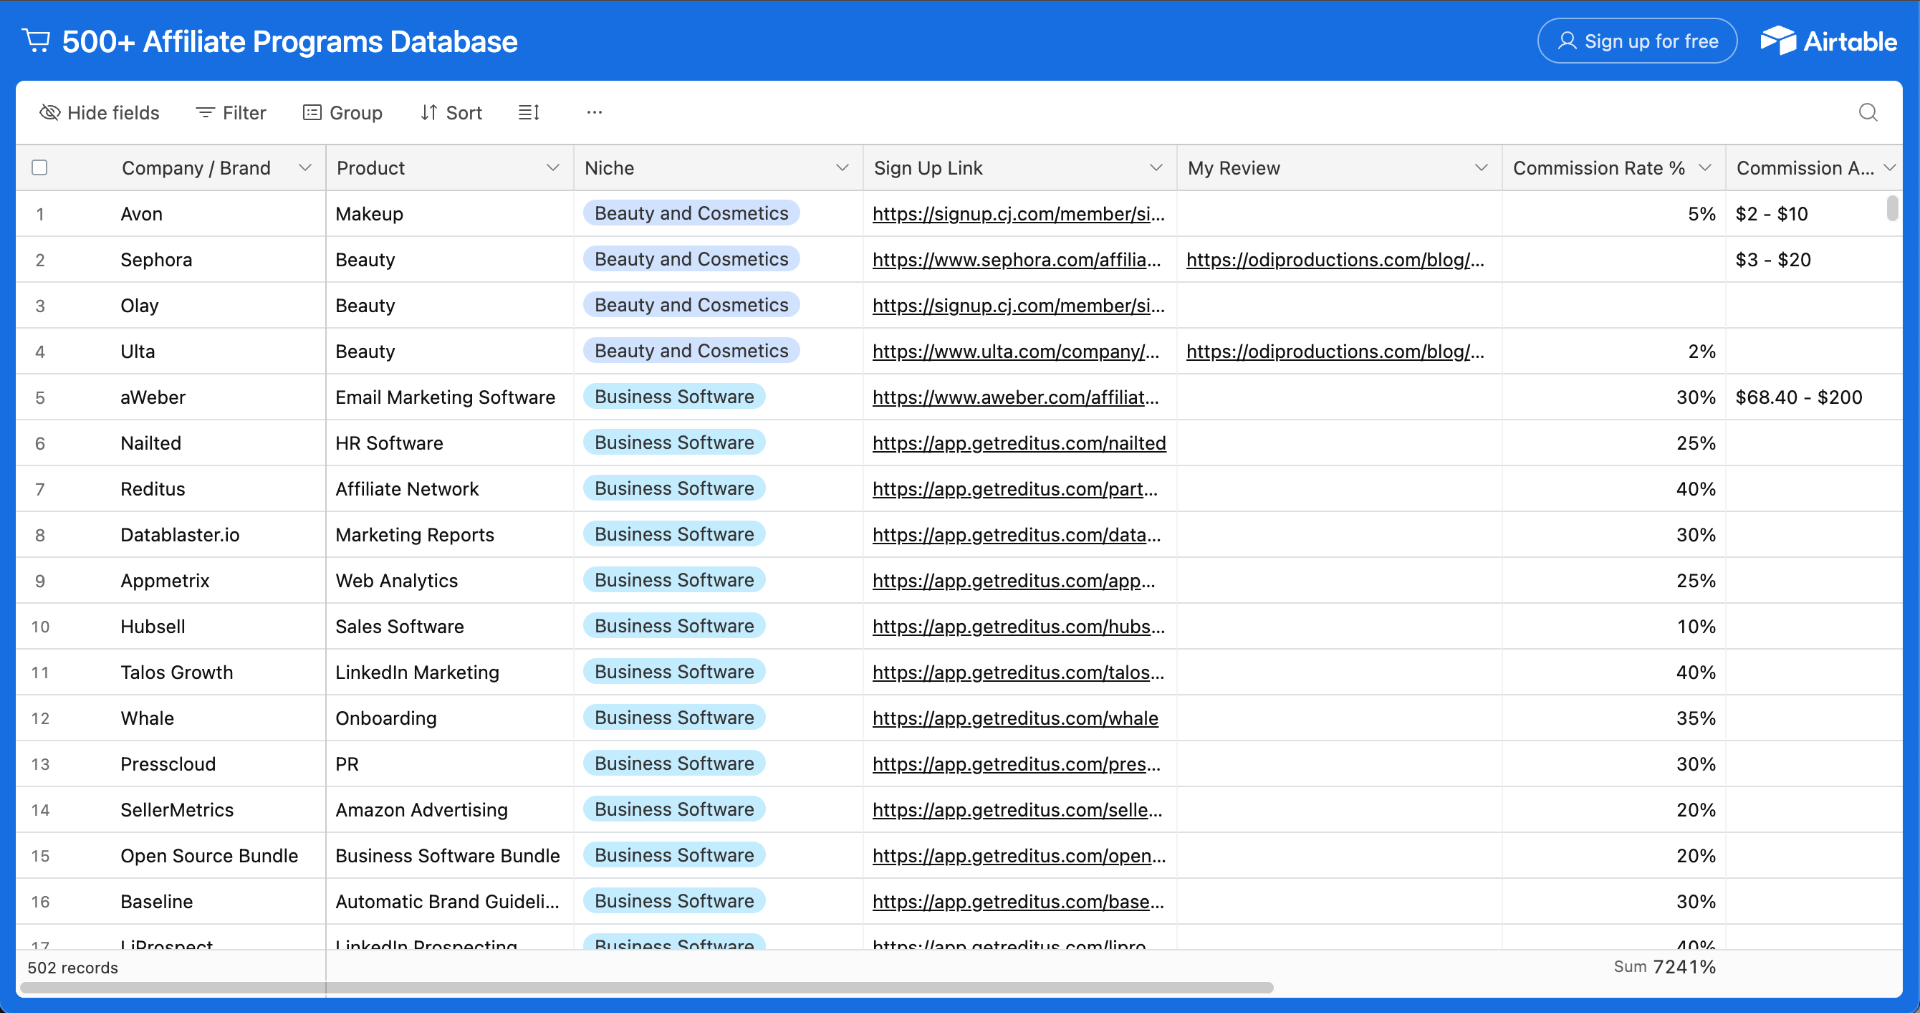Open Sephora's odiproductions review link
This screenshot has height=1013, width=1920.
point(1335,260)
